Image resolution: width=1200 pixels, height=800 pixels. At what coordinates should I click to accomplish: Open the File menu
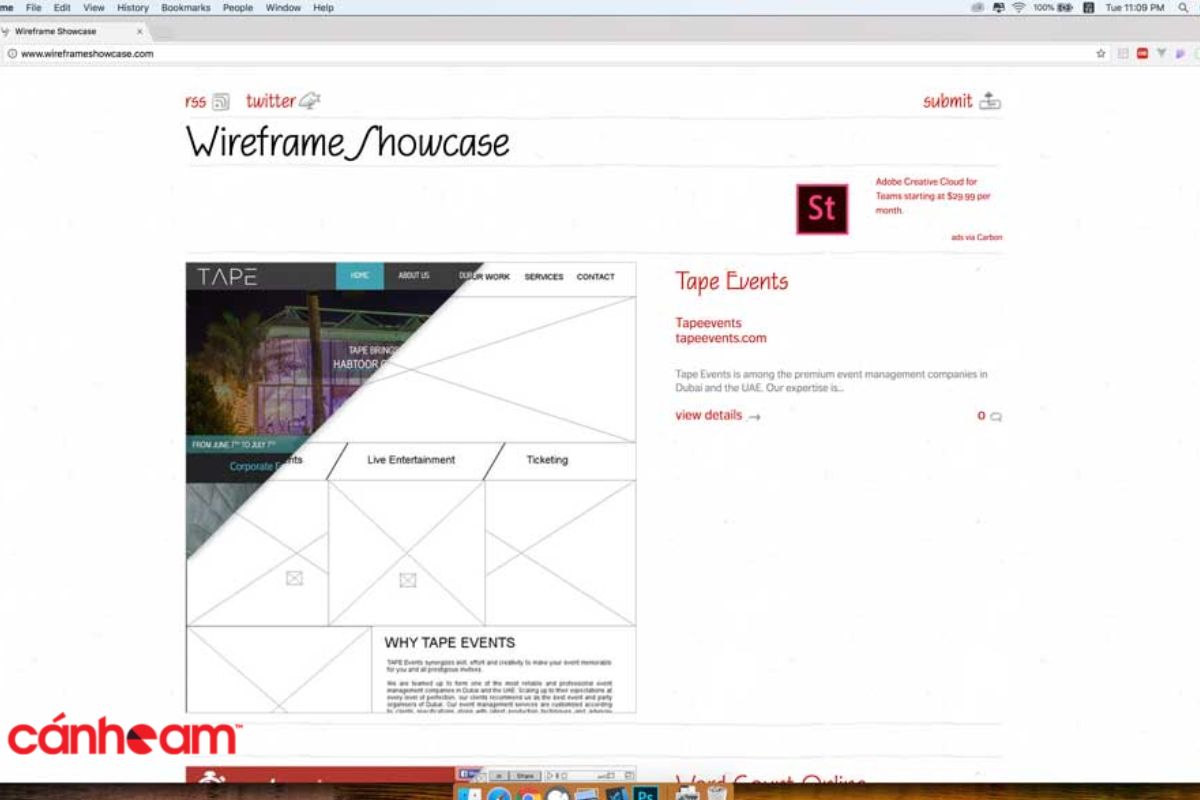click(x=33, y=7)
